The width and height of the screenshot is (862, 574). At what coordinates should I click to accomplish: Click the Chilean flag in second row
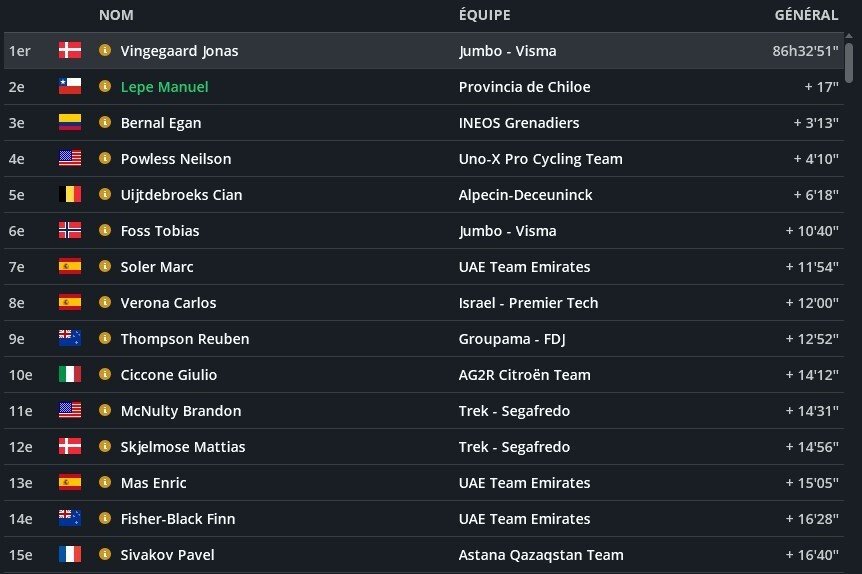click(70, 87)
